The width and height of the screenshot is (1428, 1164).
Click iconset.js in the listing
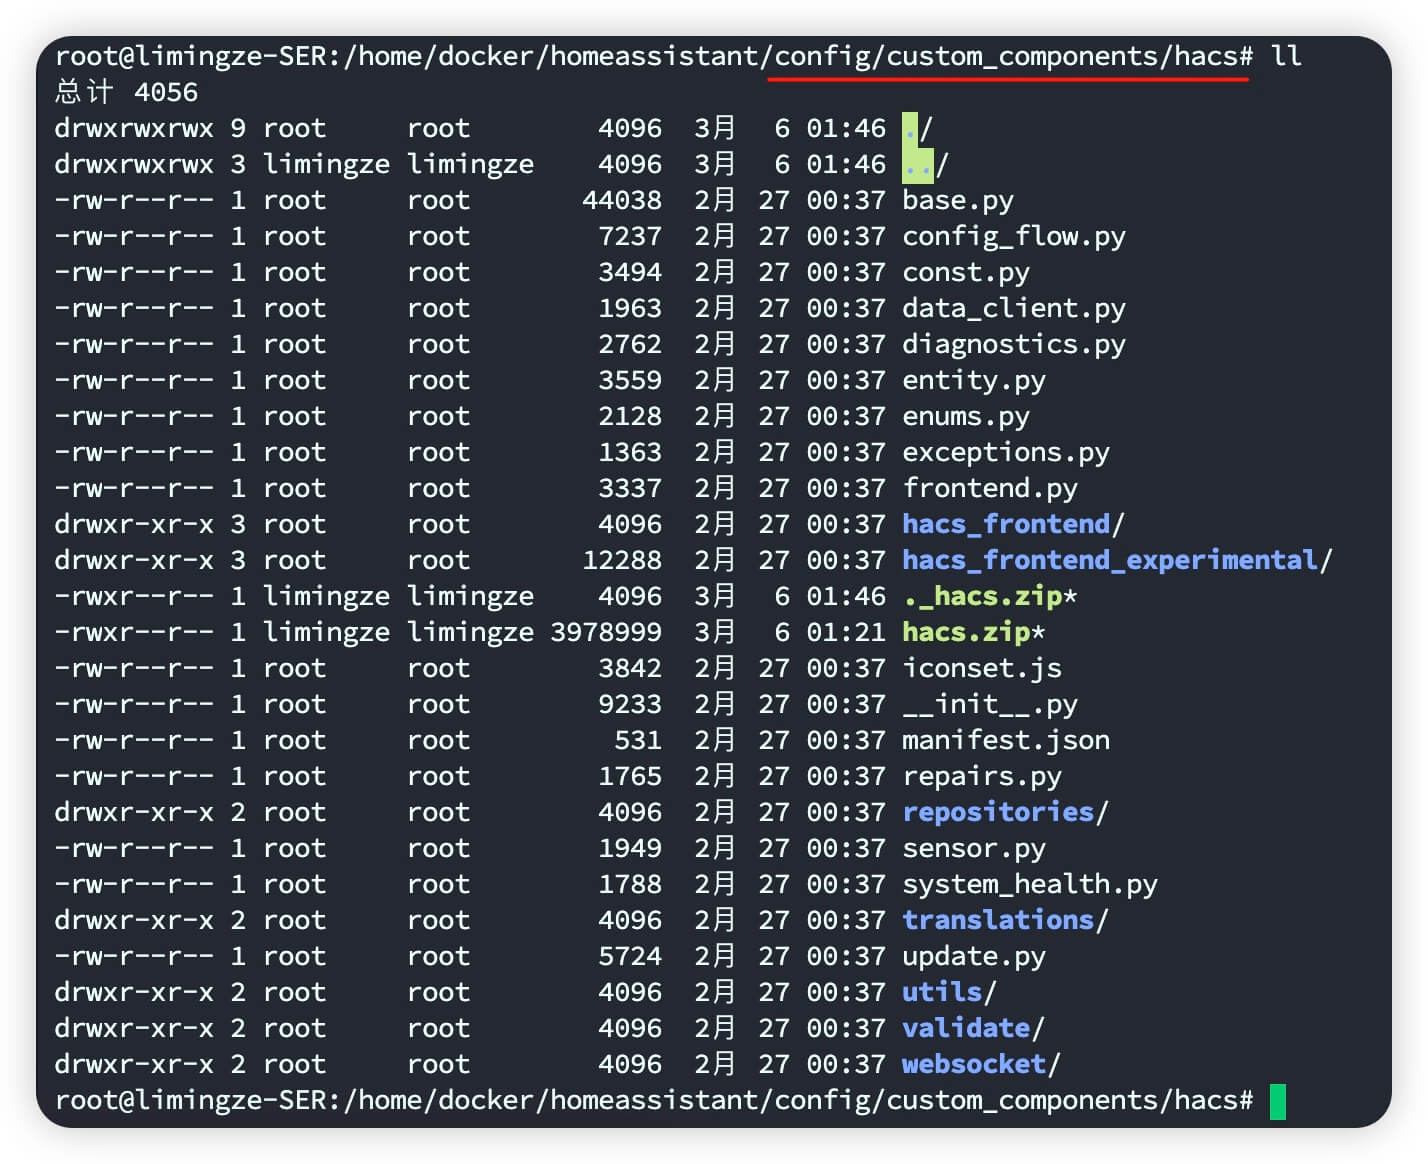click(981, 669)
